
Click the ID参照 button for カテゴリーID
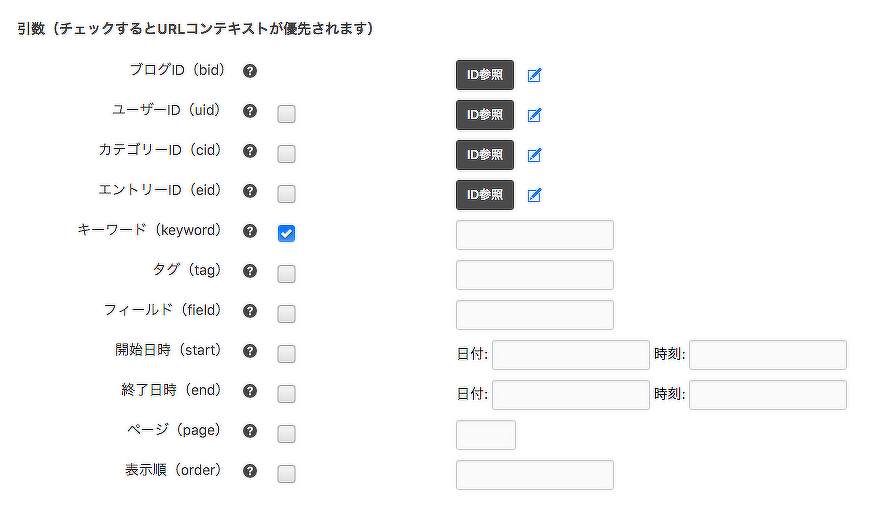click(485, 155)
